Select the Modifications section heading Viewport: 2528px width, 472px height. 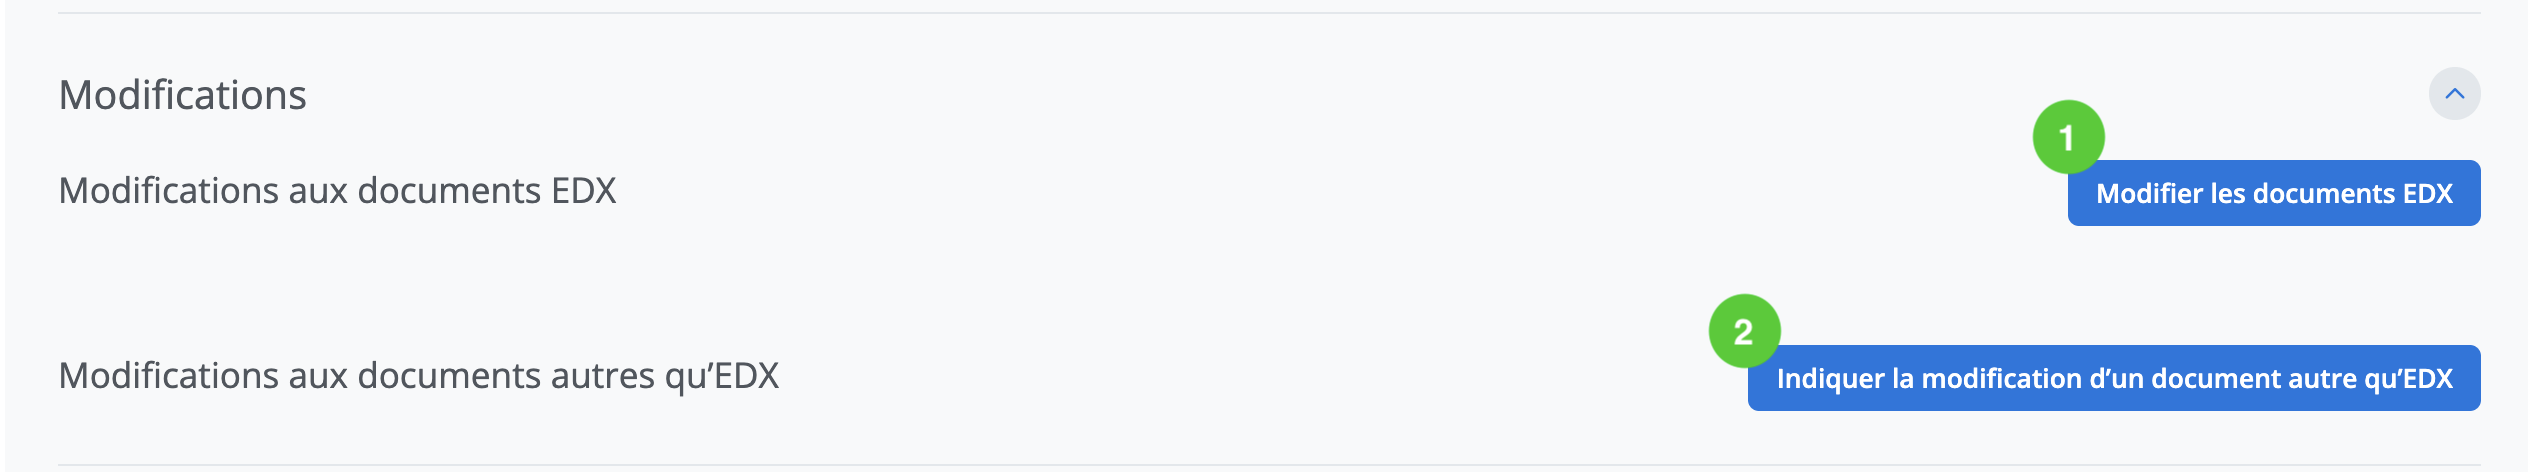(x=183, y=95)
